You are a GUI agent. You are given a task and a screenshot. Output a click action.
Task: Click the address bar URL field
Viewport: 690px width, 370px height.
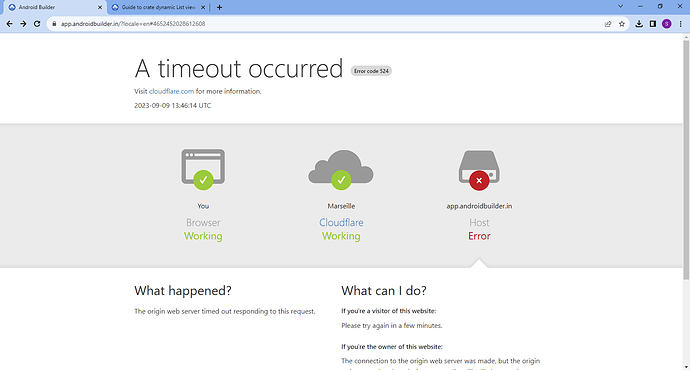pyautogui.click(x=330, y=24)
